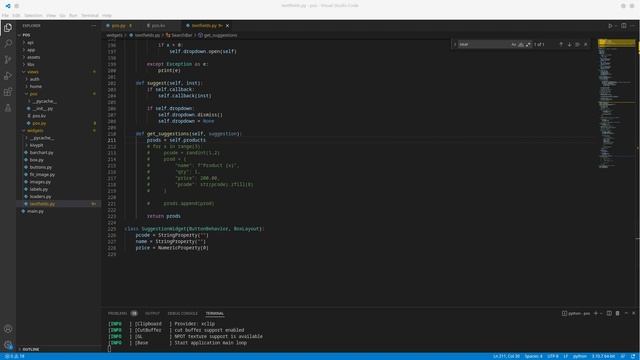Click the minimap code overview
The width and height of the screenshot is (640, 360).
coord(616,104)
